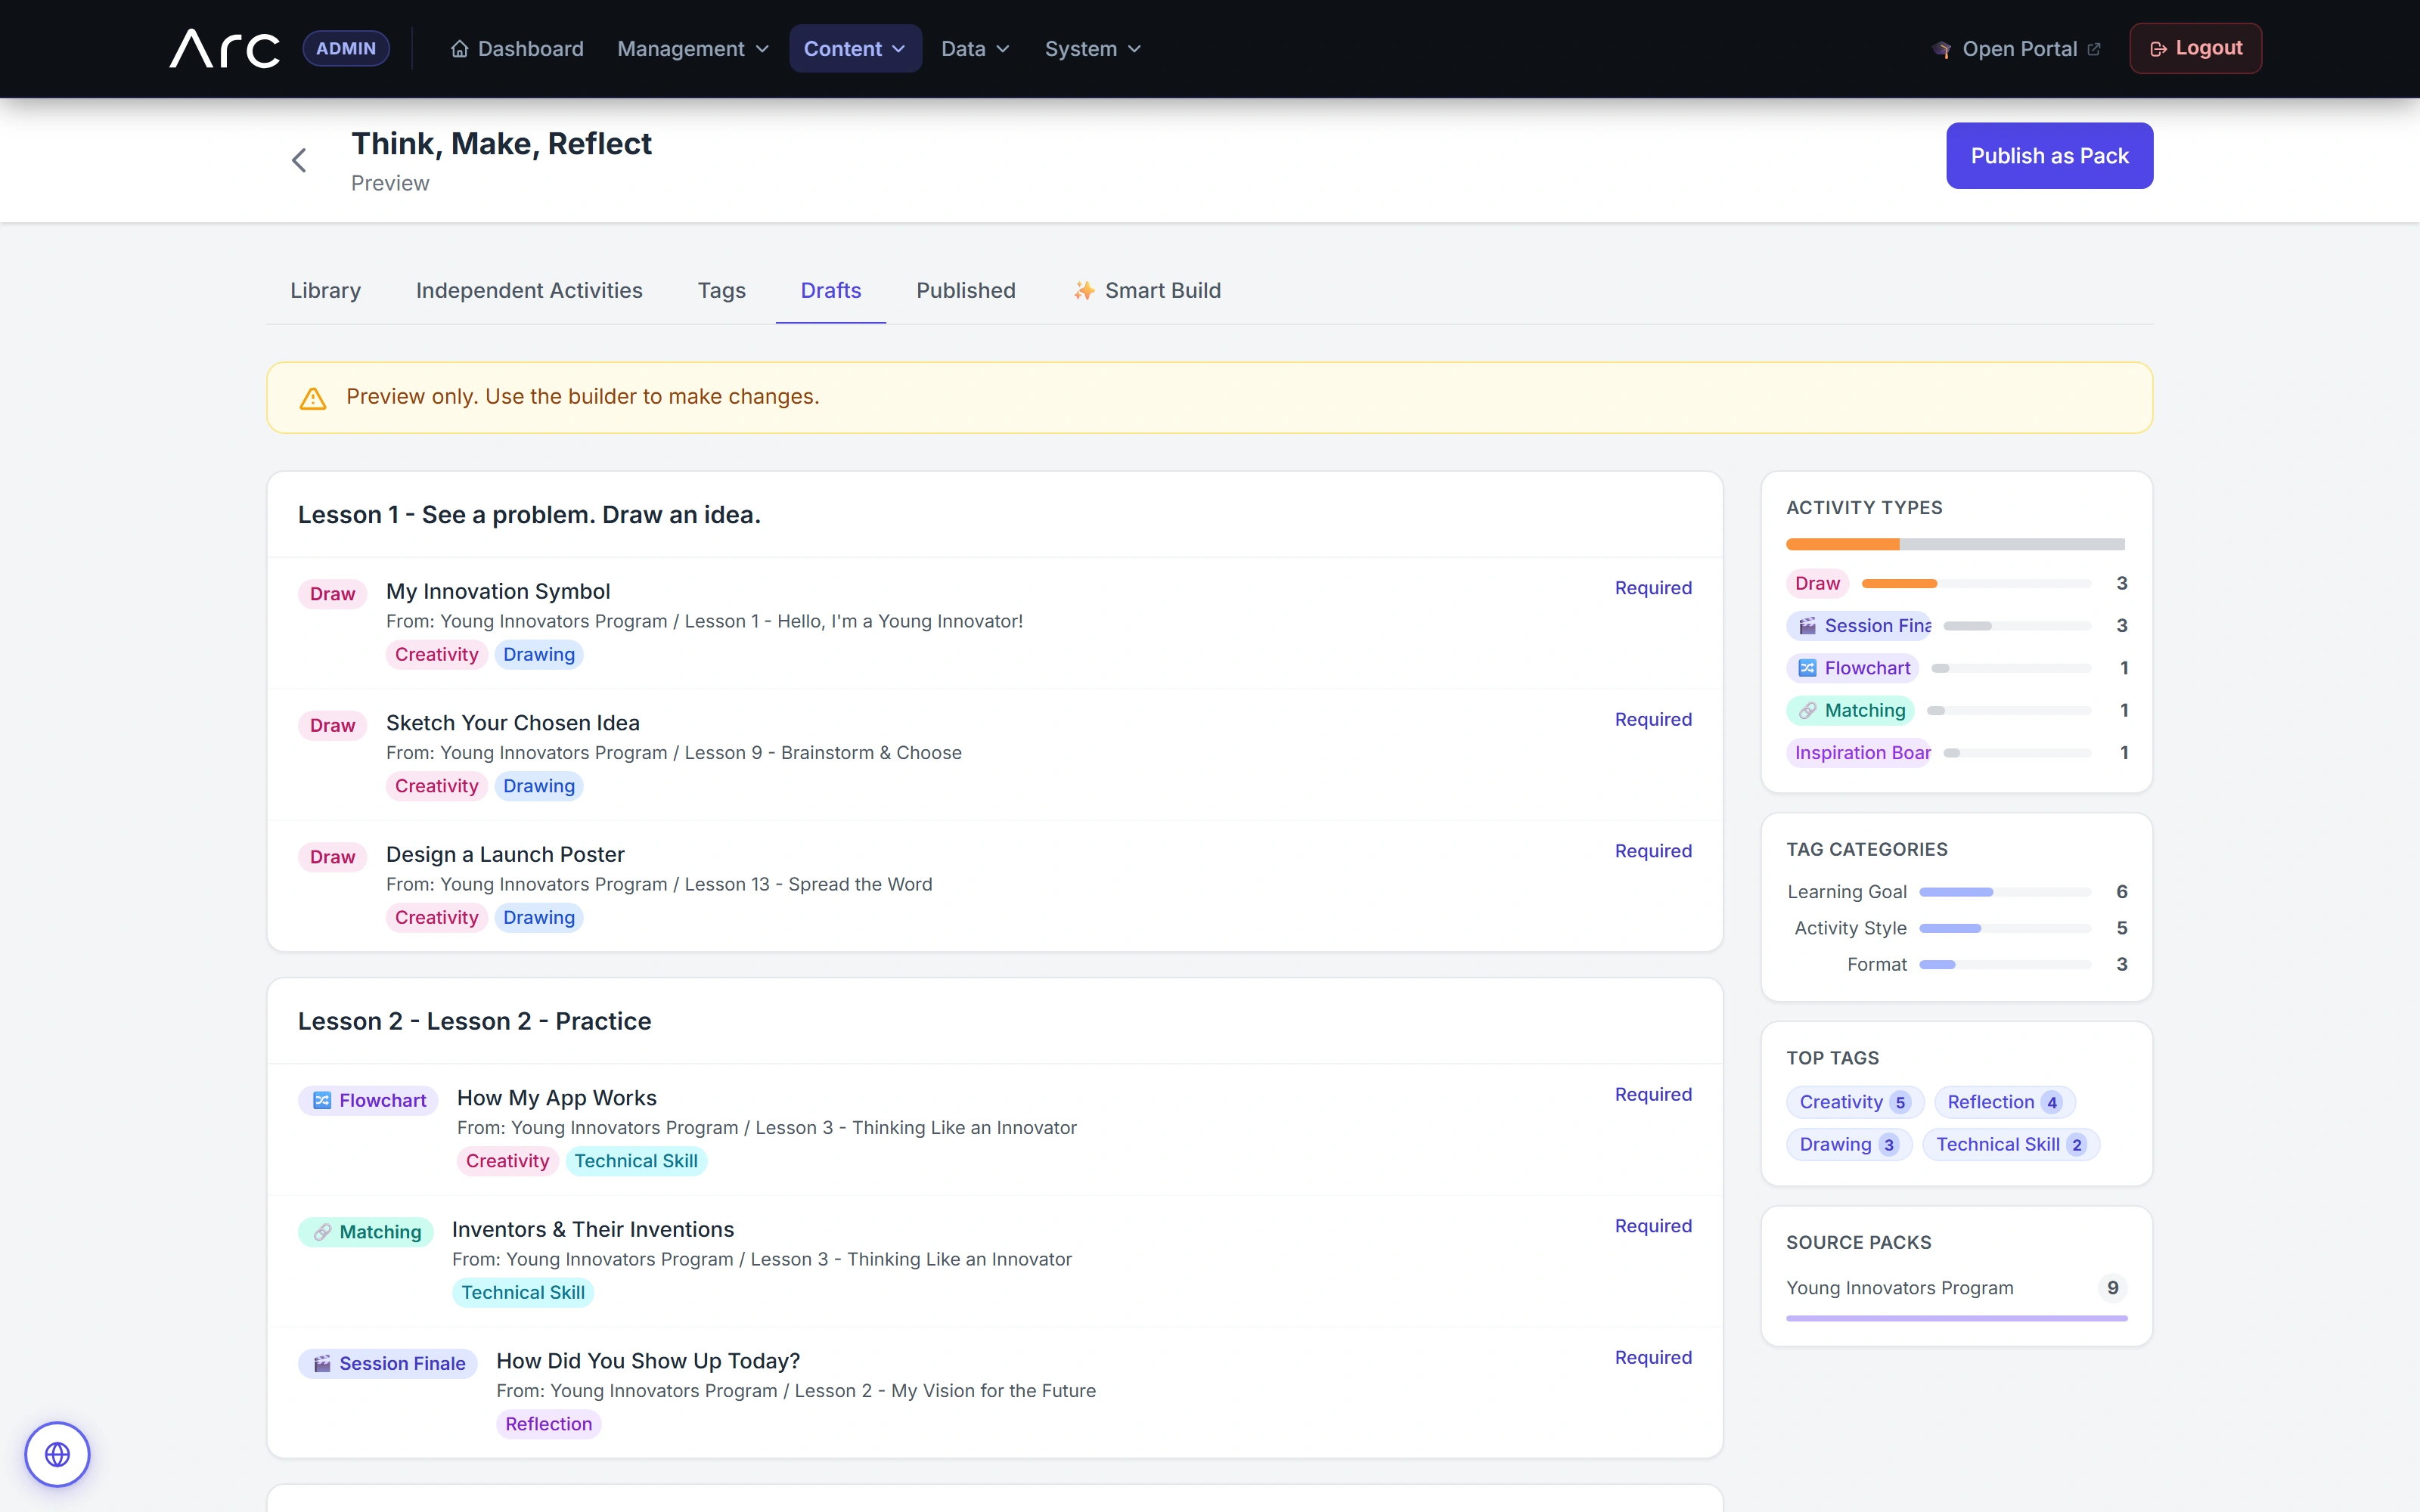Expand the Data menu
The width and height of the screenshot is (2420, 1512).
(x=975, y=49)
